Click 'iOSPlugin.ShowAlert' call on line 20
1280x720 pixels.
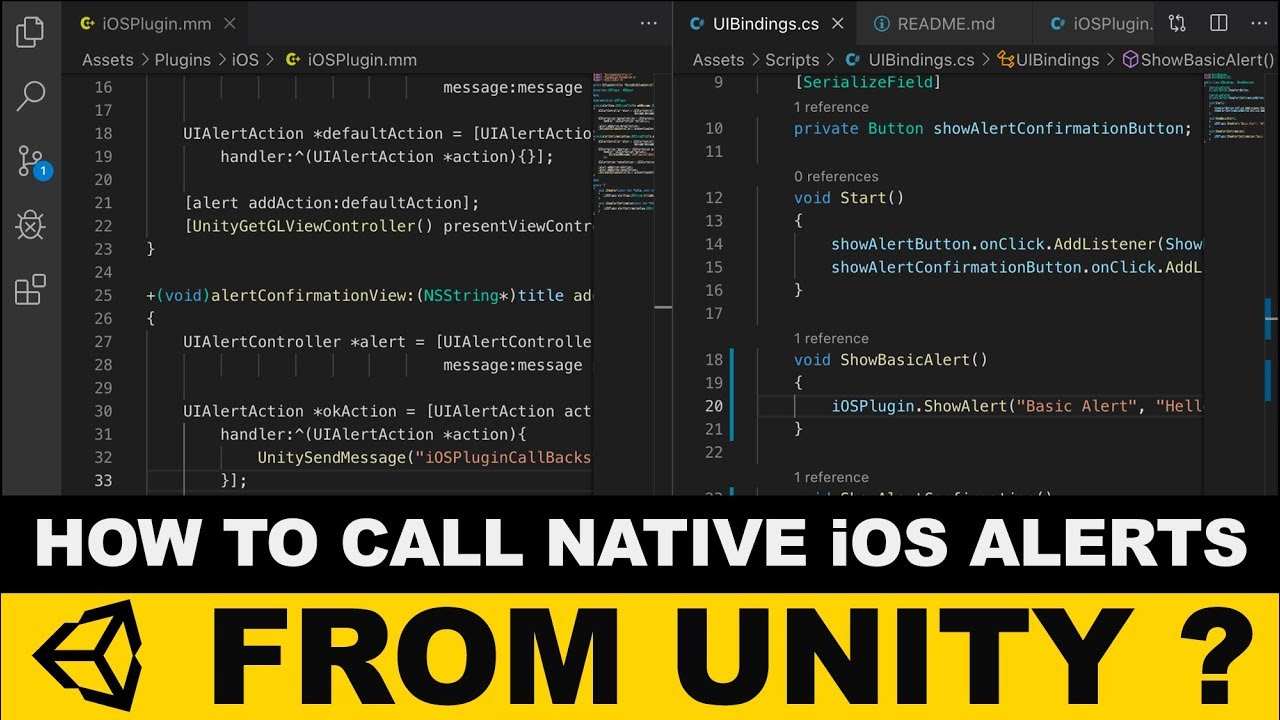(x=919, y=406)
